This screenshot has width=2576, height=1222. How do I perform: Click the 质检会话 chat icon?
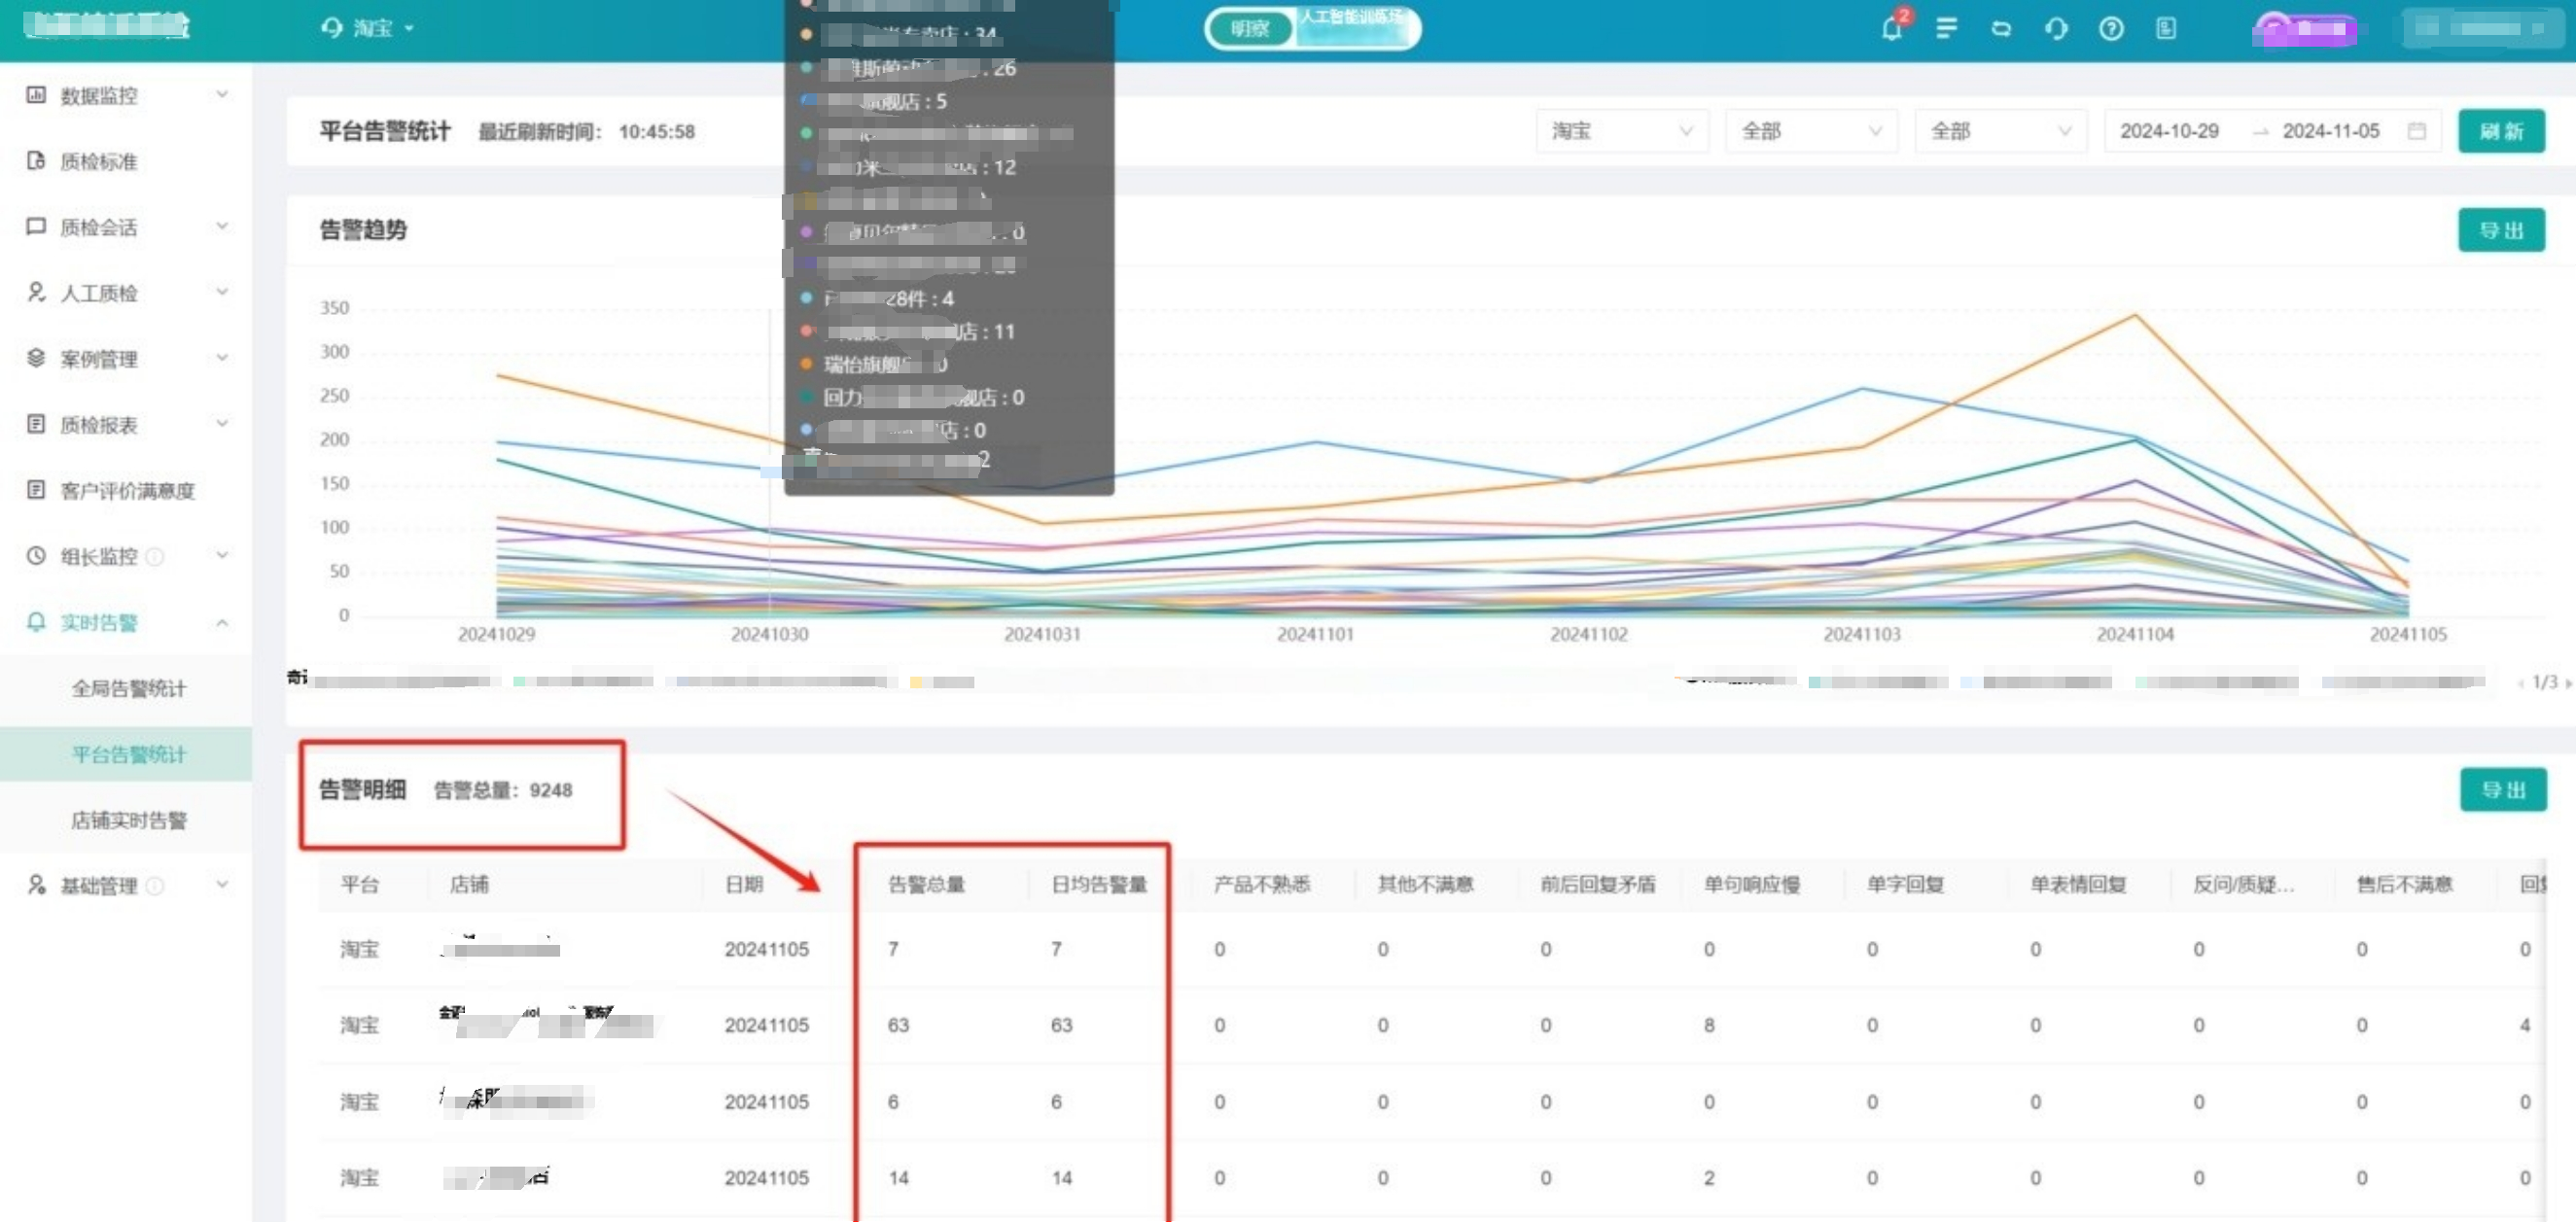point(36,227)
